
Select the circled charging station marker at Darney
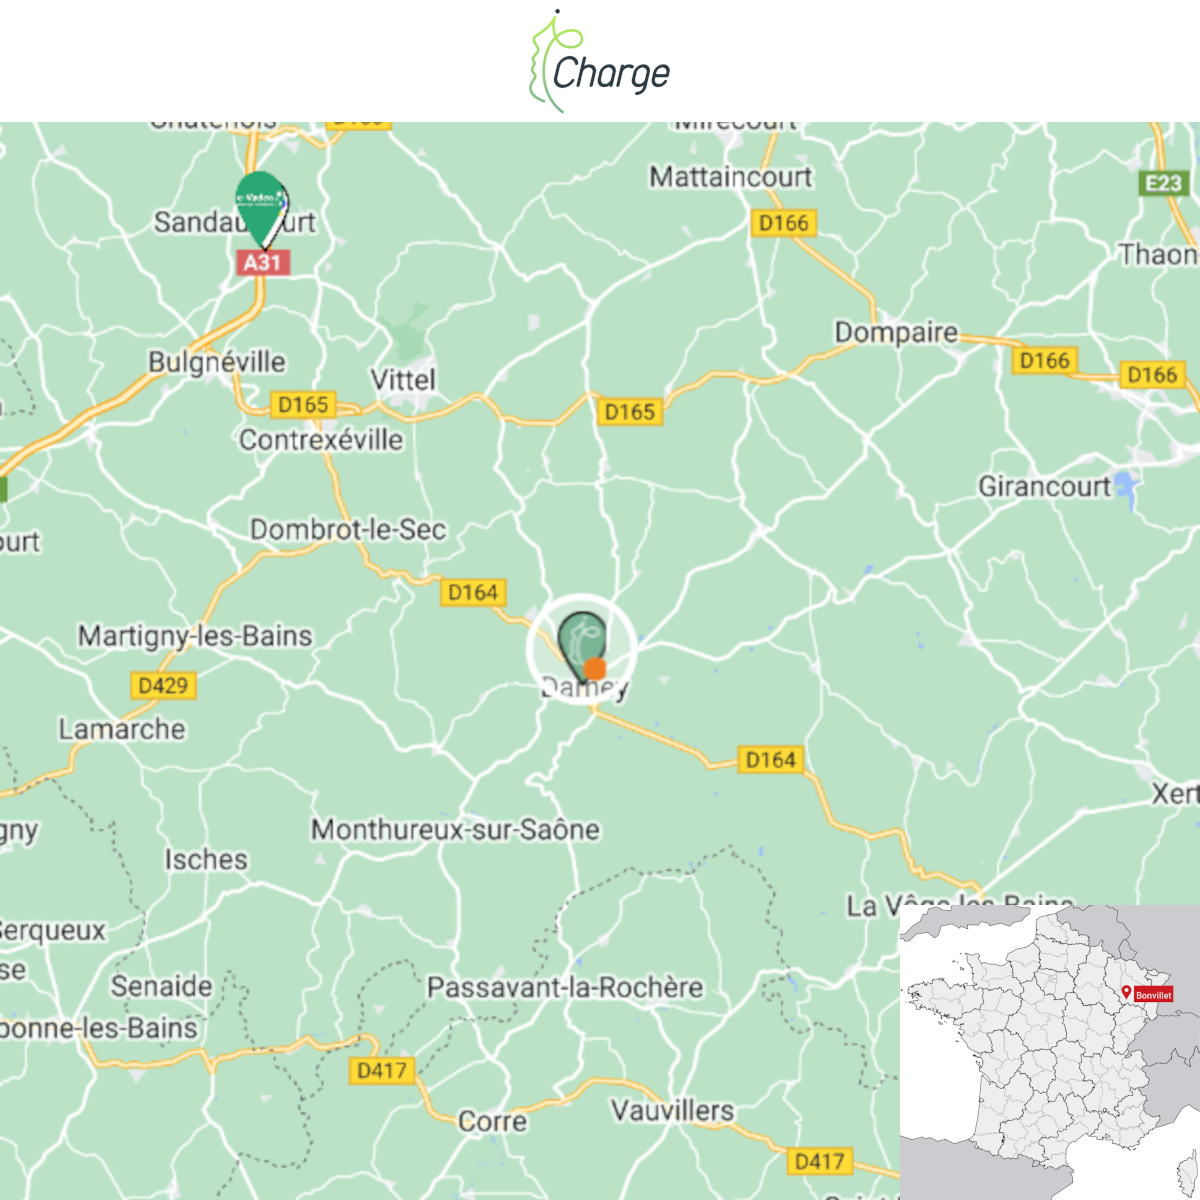point(581,648)
